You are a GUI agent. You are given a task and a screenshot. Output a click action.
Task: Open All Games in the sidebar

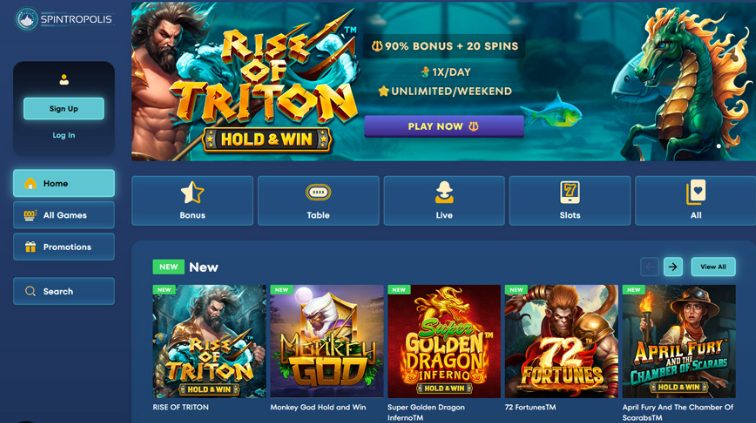64,215
